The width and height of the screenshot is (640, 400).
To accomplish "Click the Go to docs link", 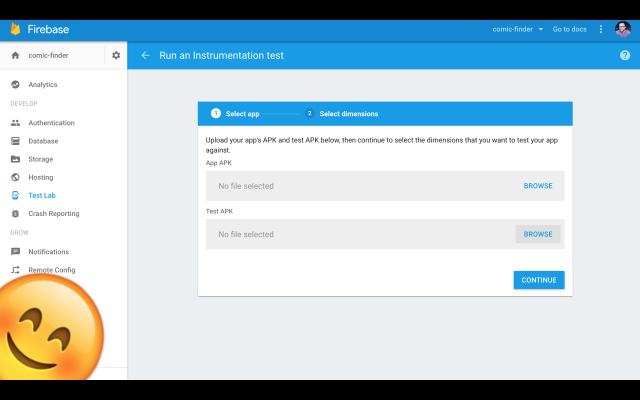I will tap(569, 29).
